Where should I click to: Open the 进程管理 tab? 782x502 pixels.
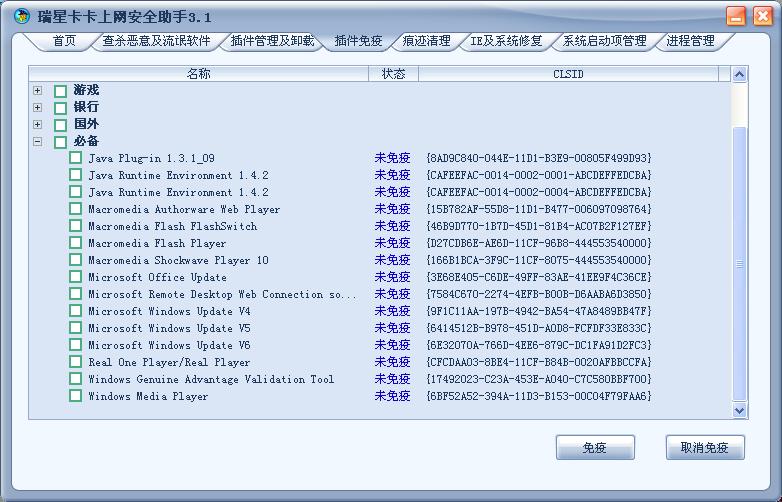(690, 40)
